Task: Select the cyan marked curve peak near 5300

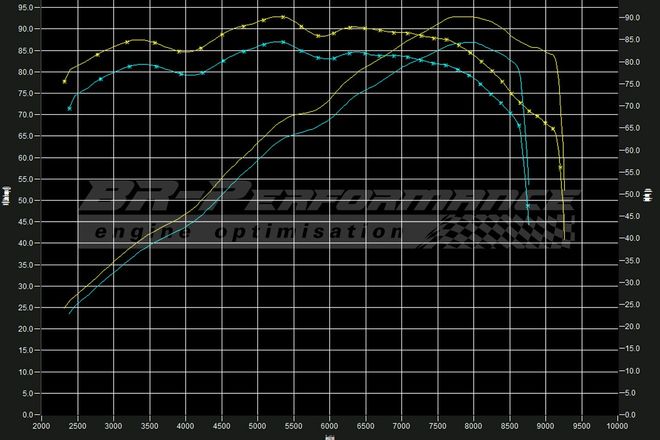Action: click(282, 42)
